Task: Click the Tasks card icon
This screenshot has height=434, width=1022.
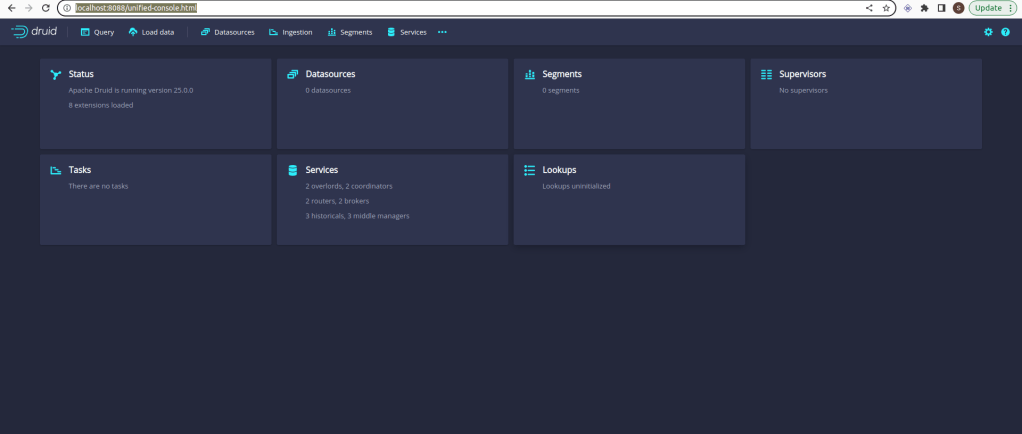Action: click(56, 170)
